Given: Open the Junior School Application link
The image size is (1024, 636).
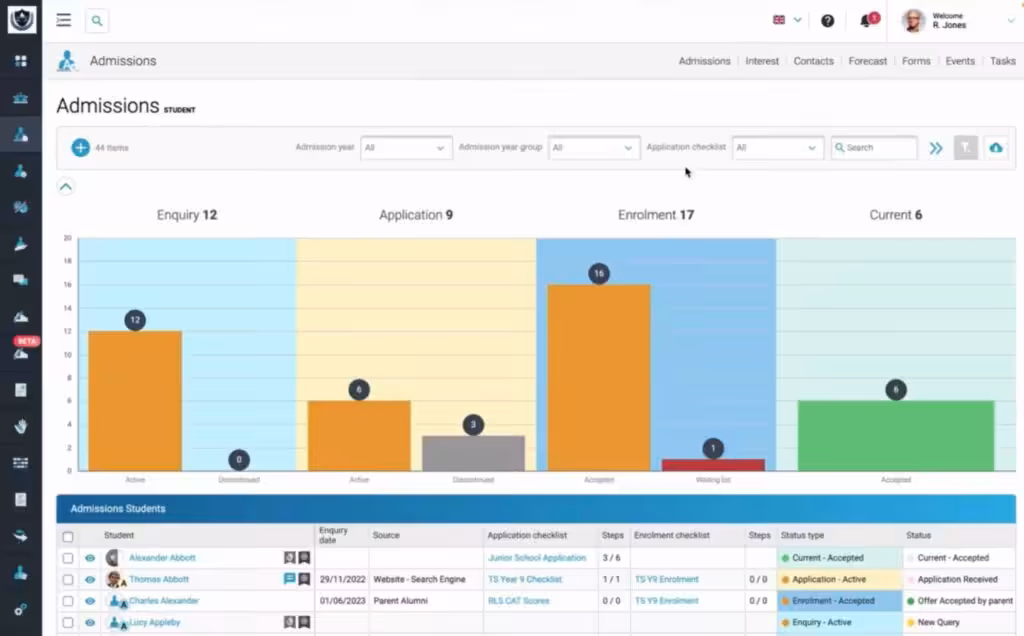Looking at the screenshot, I should (x=536, y=558).
